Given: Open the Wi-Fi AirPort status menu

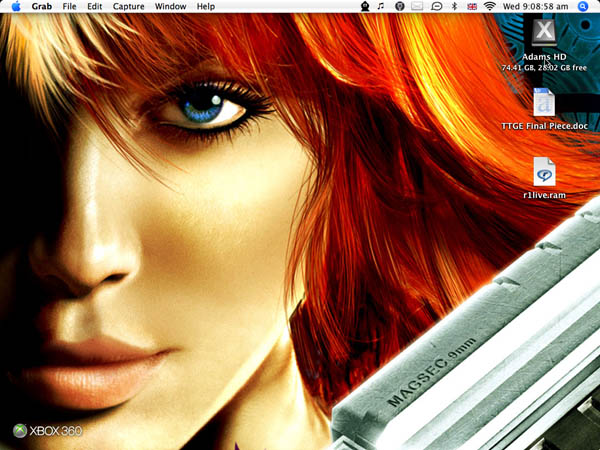Looking at the screenshot, I should click(x=489, y=6).
